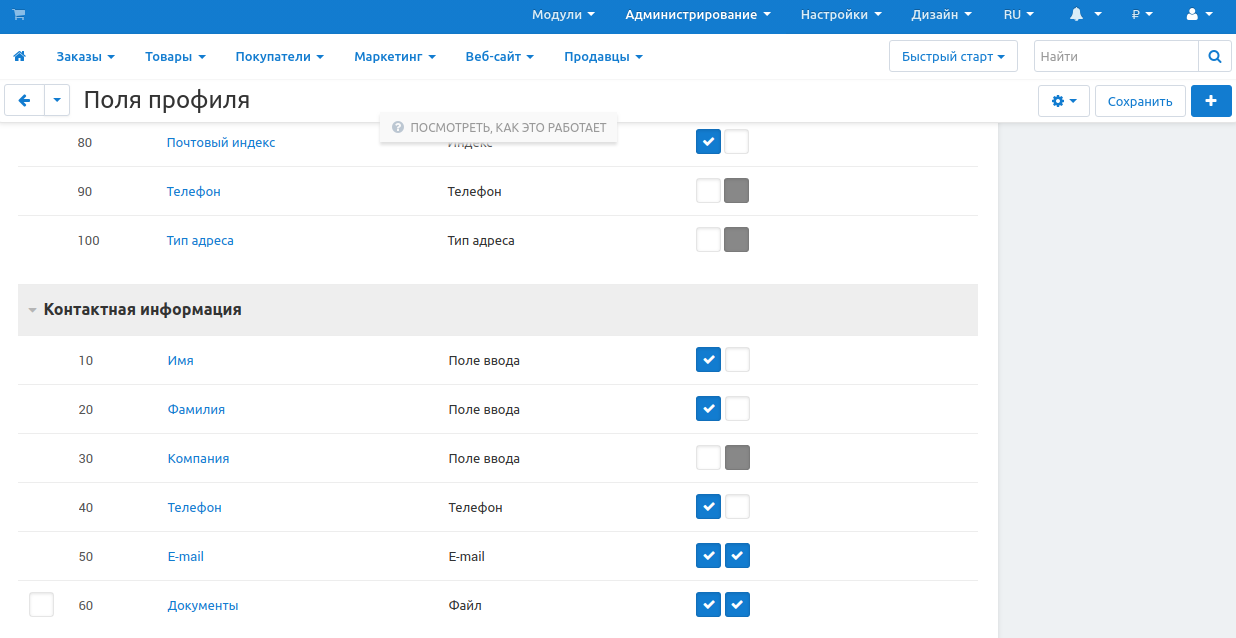Viewport: 1236px width, 638px height.
Task: Open the RU language dropdown
Action: coord(1018,15)
